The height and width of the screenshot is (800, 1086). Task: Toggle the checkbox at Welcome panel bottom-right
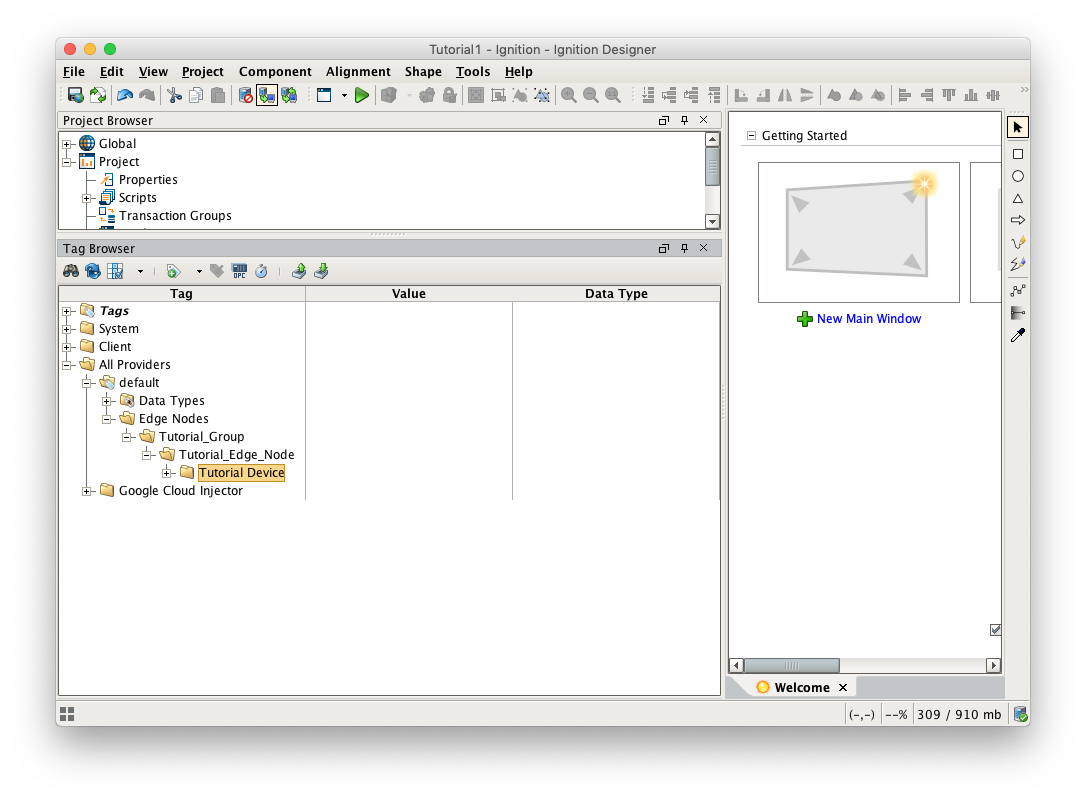[x=995, y=629]
